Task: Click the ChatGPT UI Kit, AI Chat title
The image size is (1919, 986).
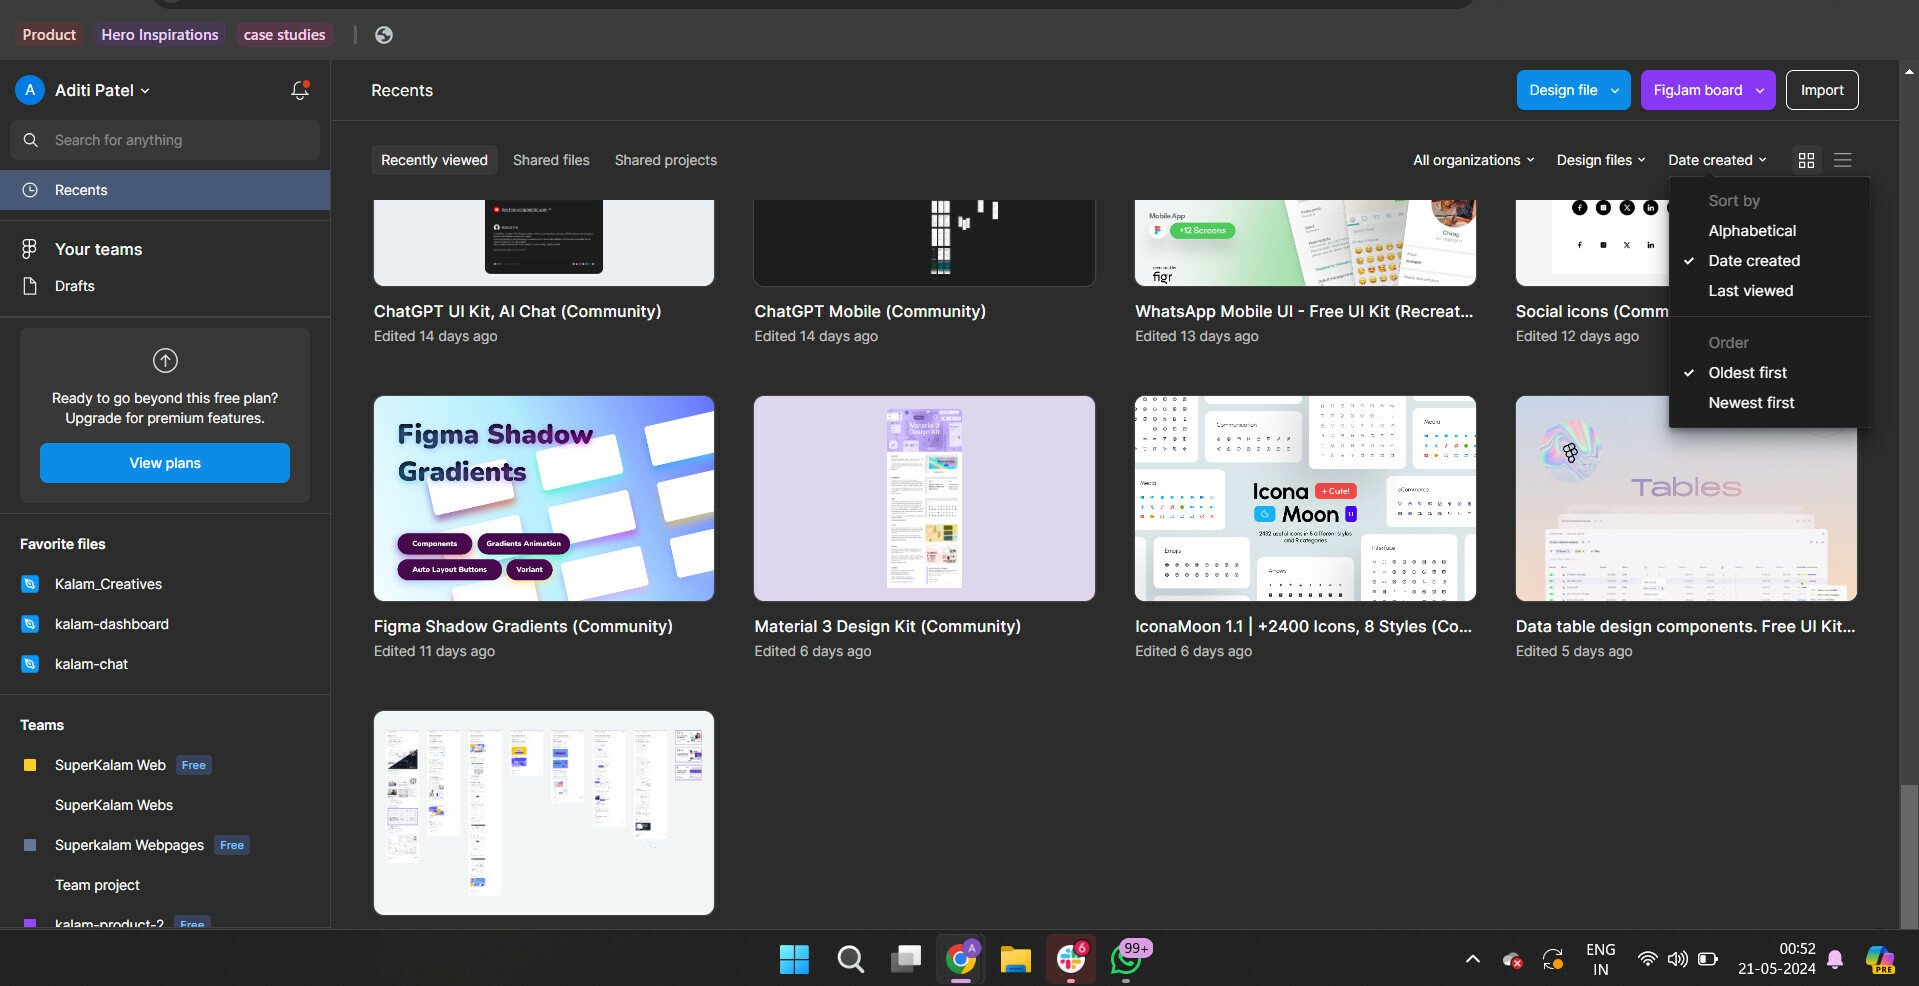Action: point(517,311)
